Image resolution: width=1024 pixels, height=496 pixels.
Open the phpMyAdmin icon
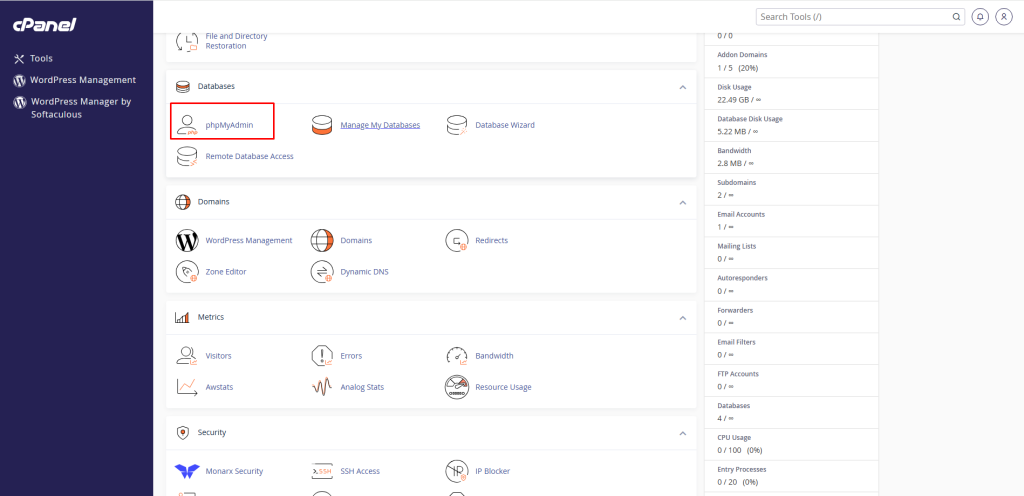[186, 125]
